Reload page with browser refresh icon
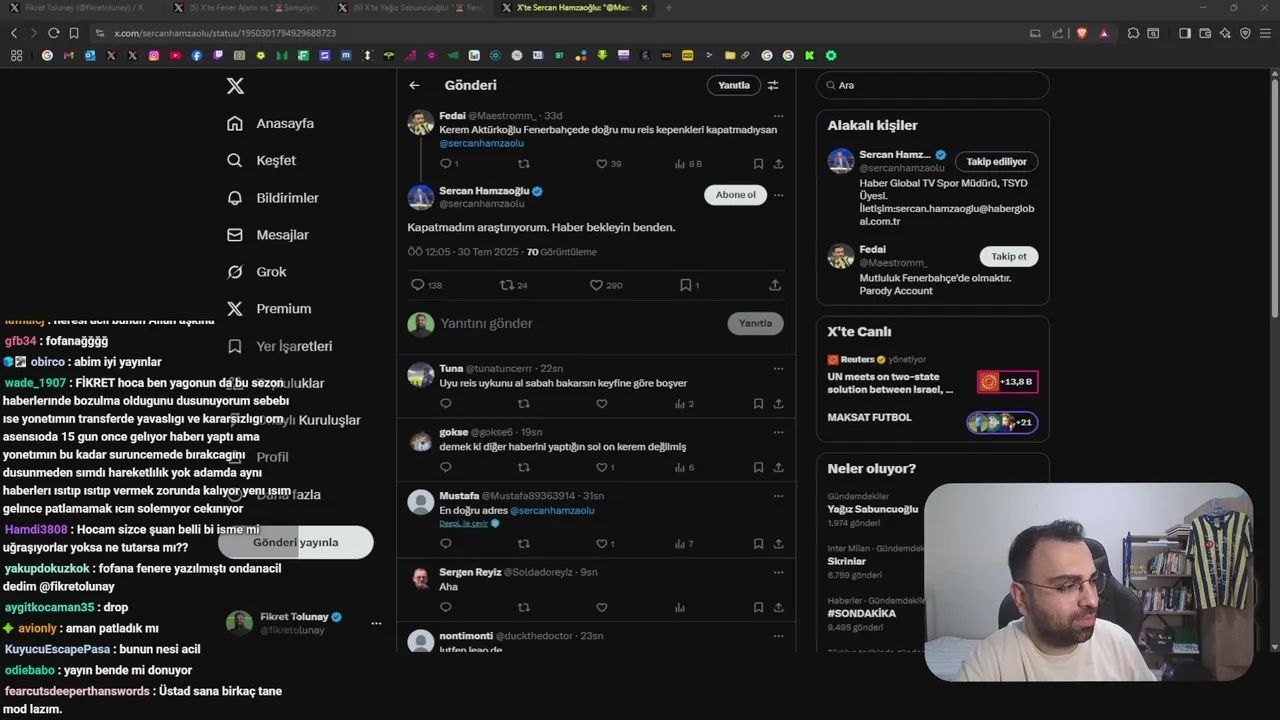The height and width of the screenshot is (720, 1280). pyautogui.click(x=53, y=33)
